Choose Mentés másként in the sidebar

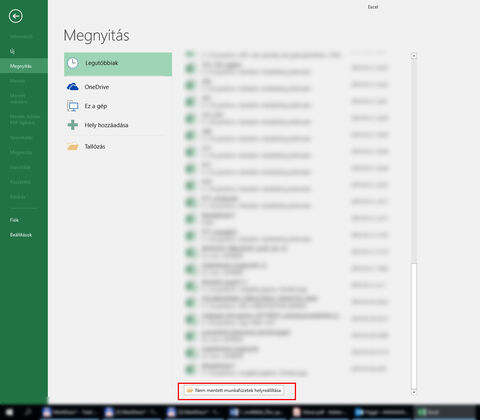point(19,98)
